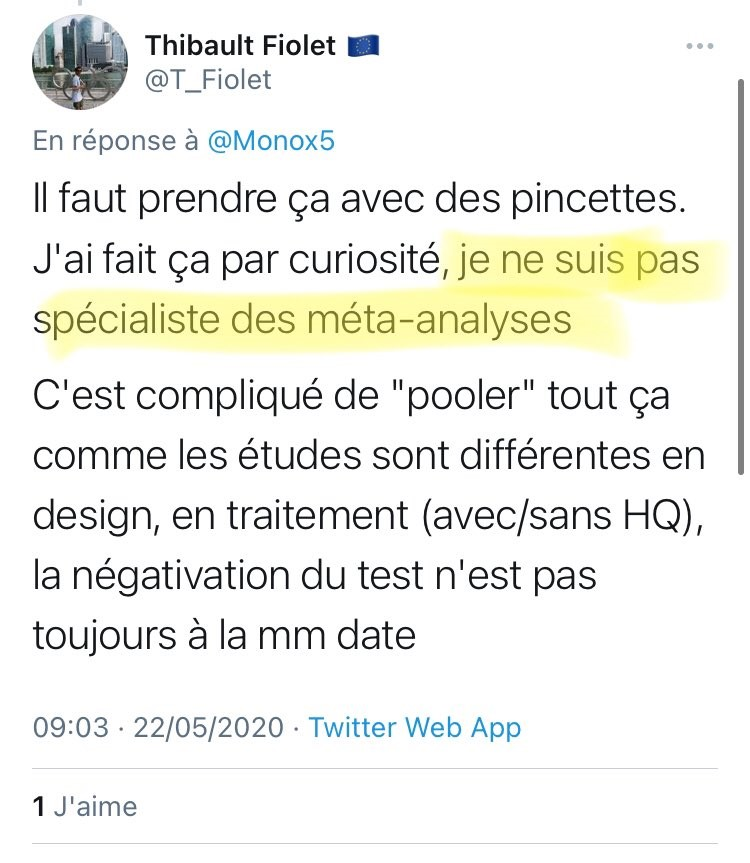The width and height of the screenshot is (750, 863).
Task: Click the line "la négativation du test n'est pas"
Action: tap(315, 575)
